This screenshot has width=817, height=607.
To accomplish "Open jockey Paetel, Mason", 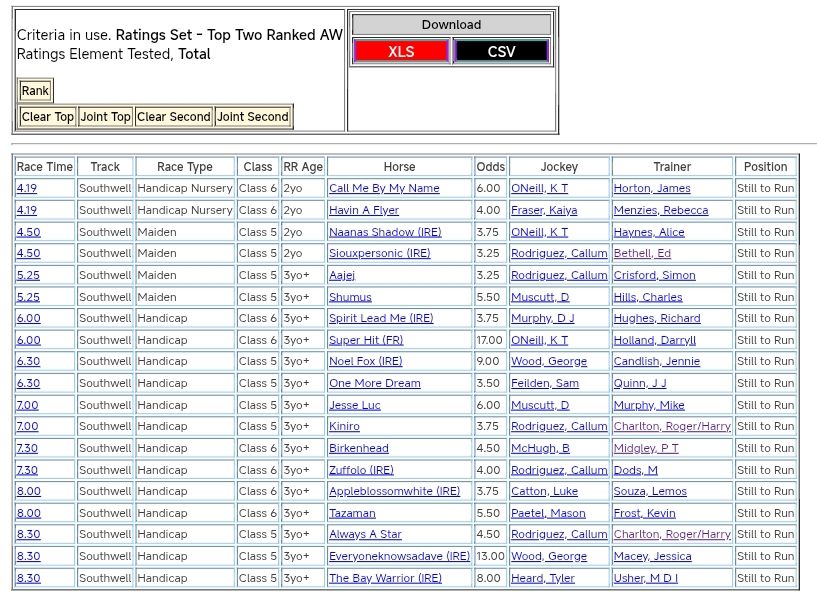I will [x=548, y=513].
